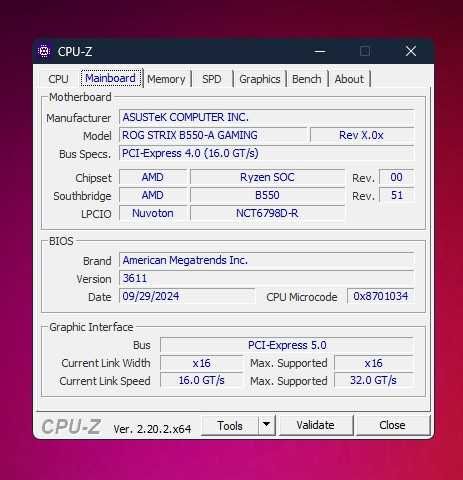This screenshot has width=463, height=480.
Task: Click the American Megatrends Inc. brand field
Action: [267, 260]
